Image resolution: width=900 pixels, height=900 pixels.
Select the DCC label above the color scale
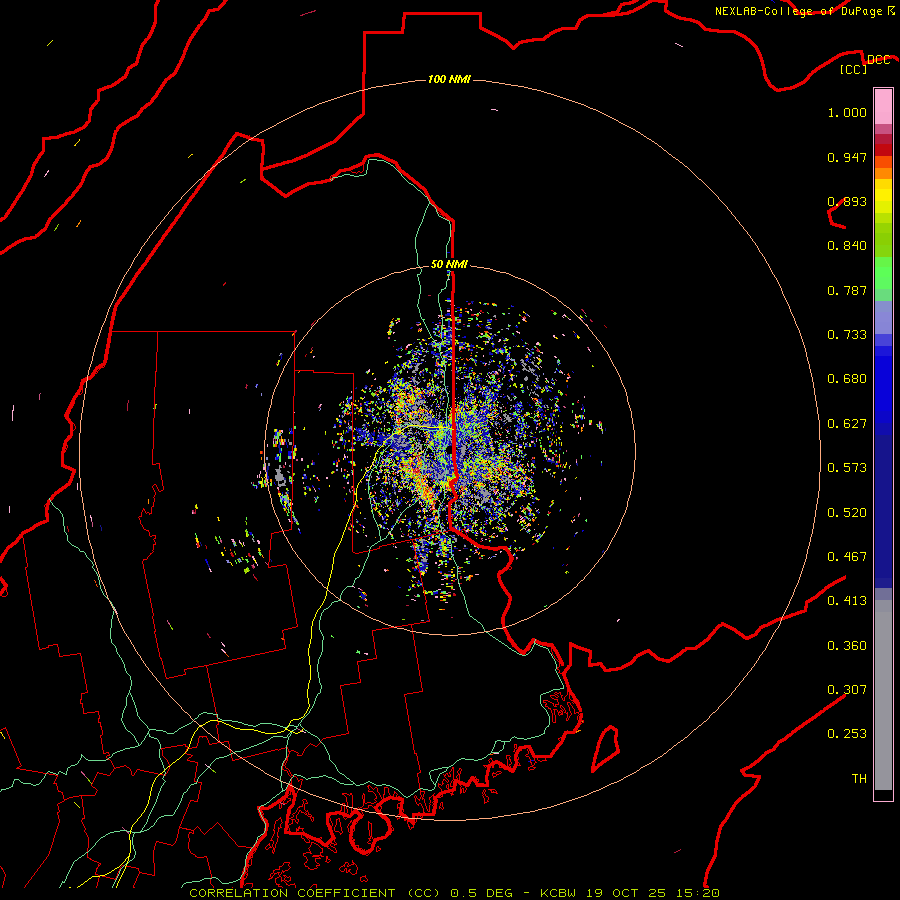coord(878,60)
